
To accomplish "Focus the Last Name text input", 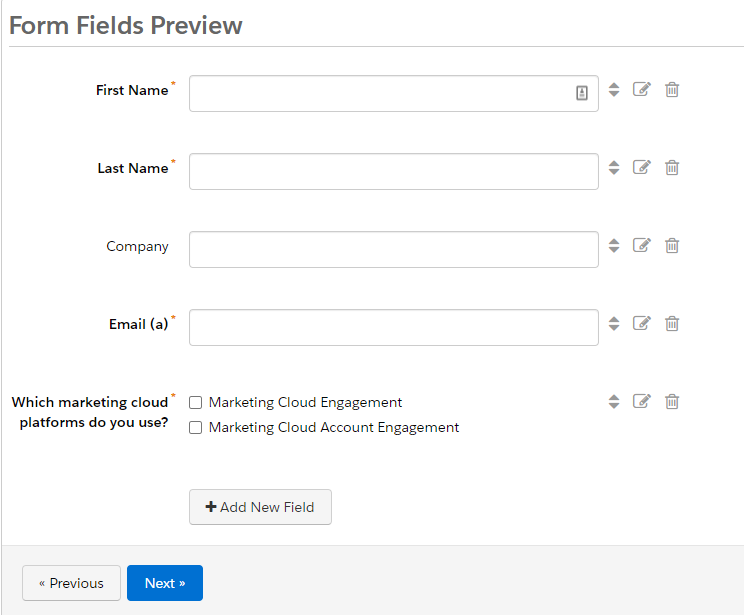I will 393,171.
